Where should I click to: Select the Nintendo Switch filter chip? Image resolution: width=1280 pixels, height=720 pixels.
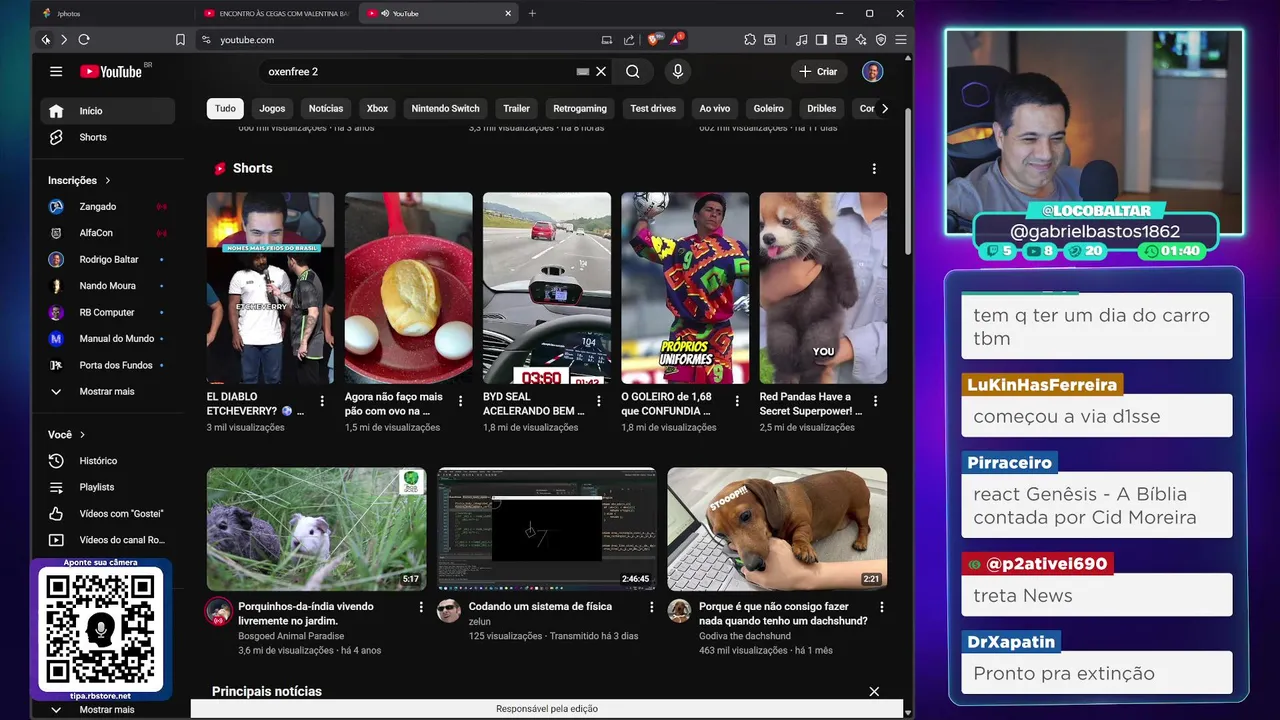[446, 108]
